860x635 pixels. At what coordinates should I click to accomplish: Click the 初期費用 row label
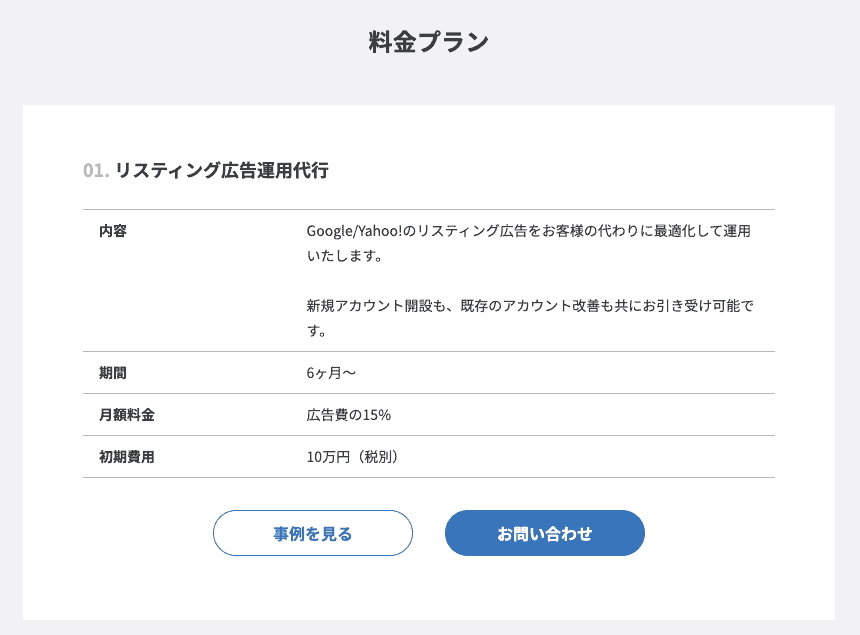127,457
